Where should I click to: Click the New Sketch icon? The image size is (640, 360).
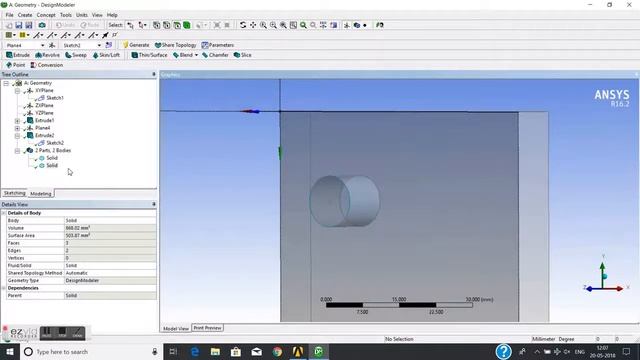coord(109,45)
